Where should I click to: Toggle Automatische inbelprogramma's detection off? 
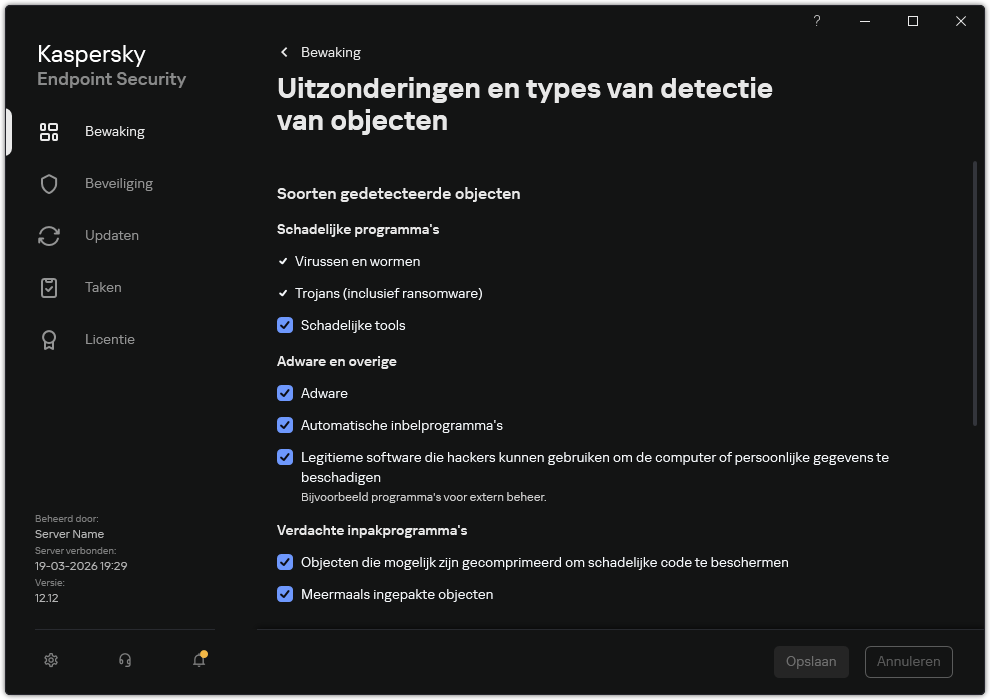285,425
